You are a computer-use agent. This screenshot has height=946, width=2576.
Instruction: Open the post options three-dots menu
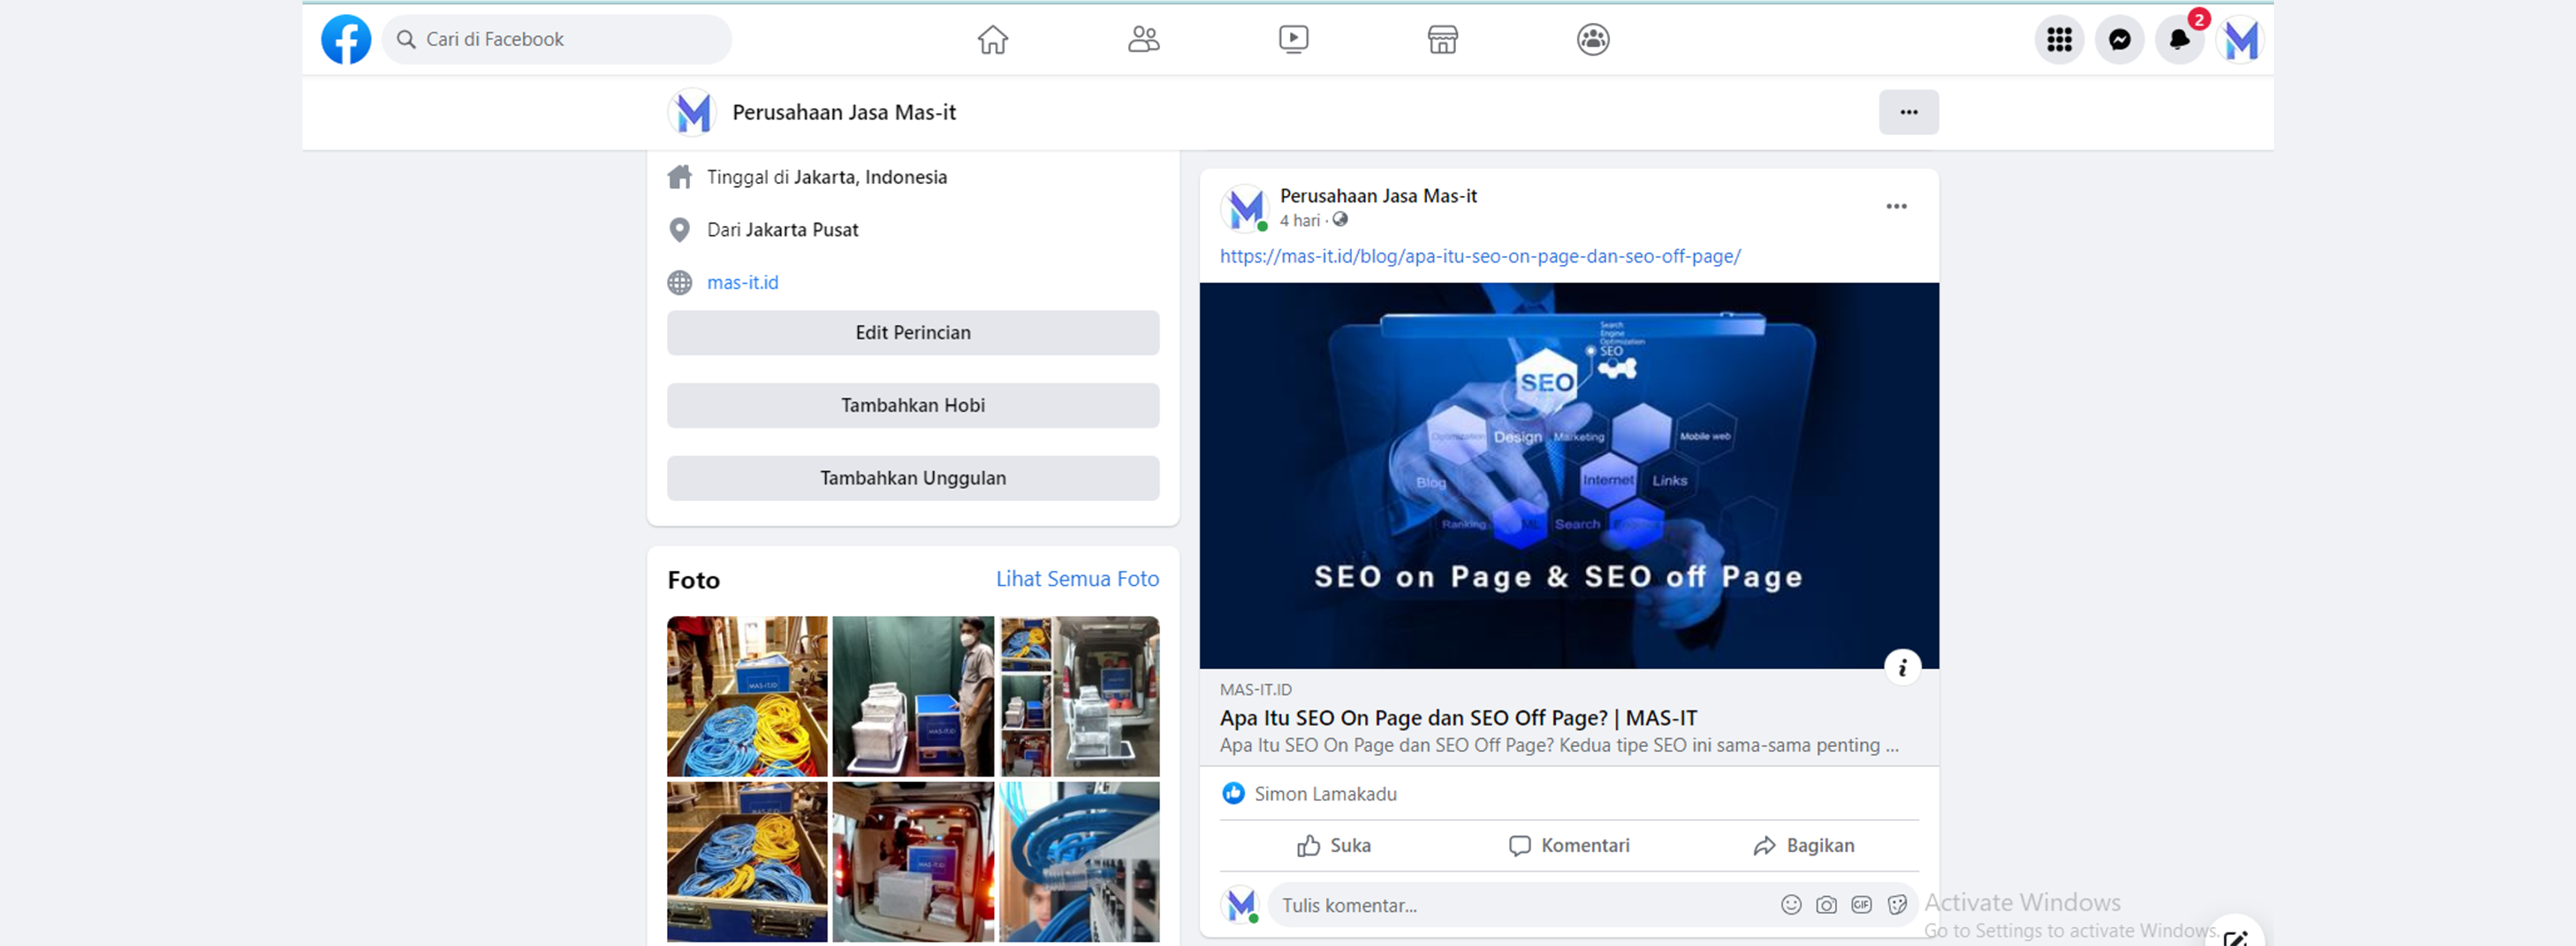(x=1896, y=206)
